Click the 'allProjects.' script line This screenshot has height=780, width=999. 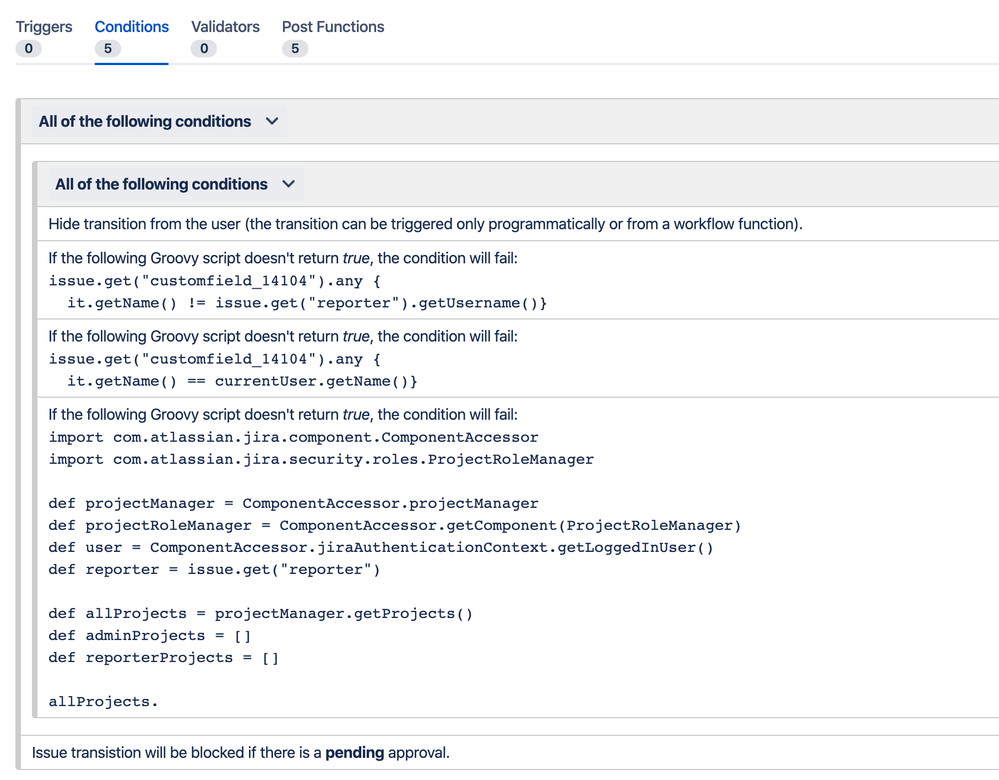[x=103, y=702]
